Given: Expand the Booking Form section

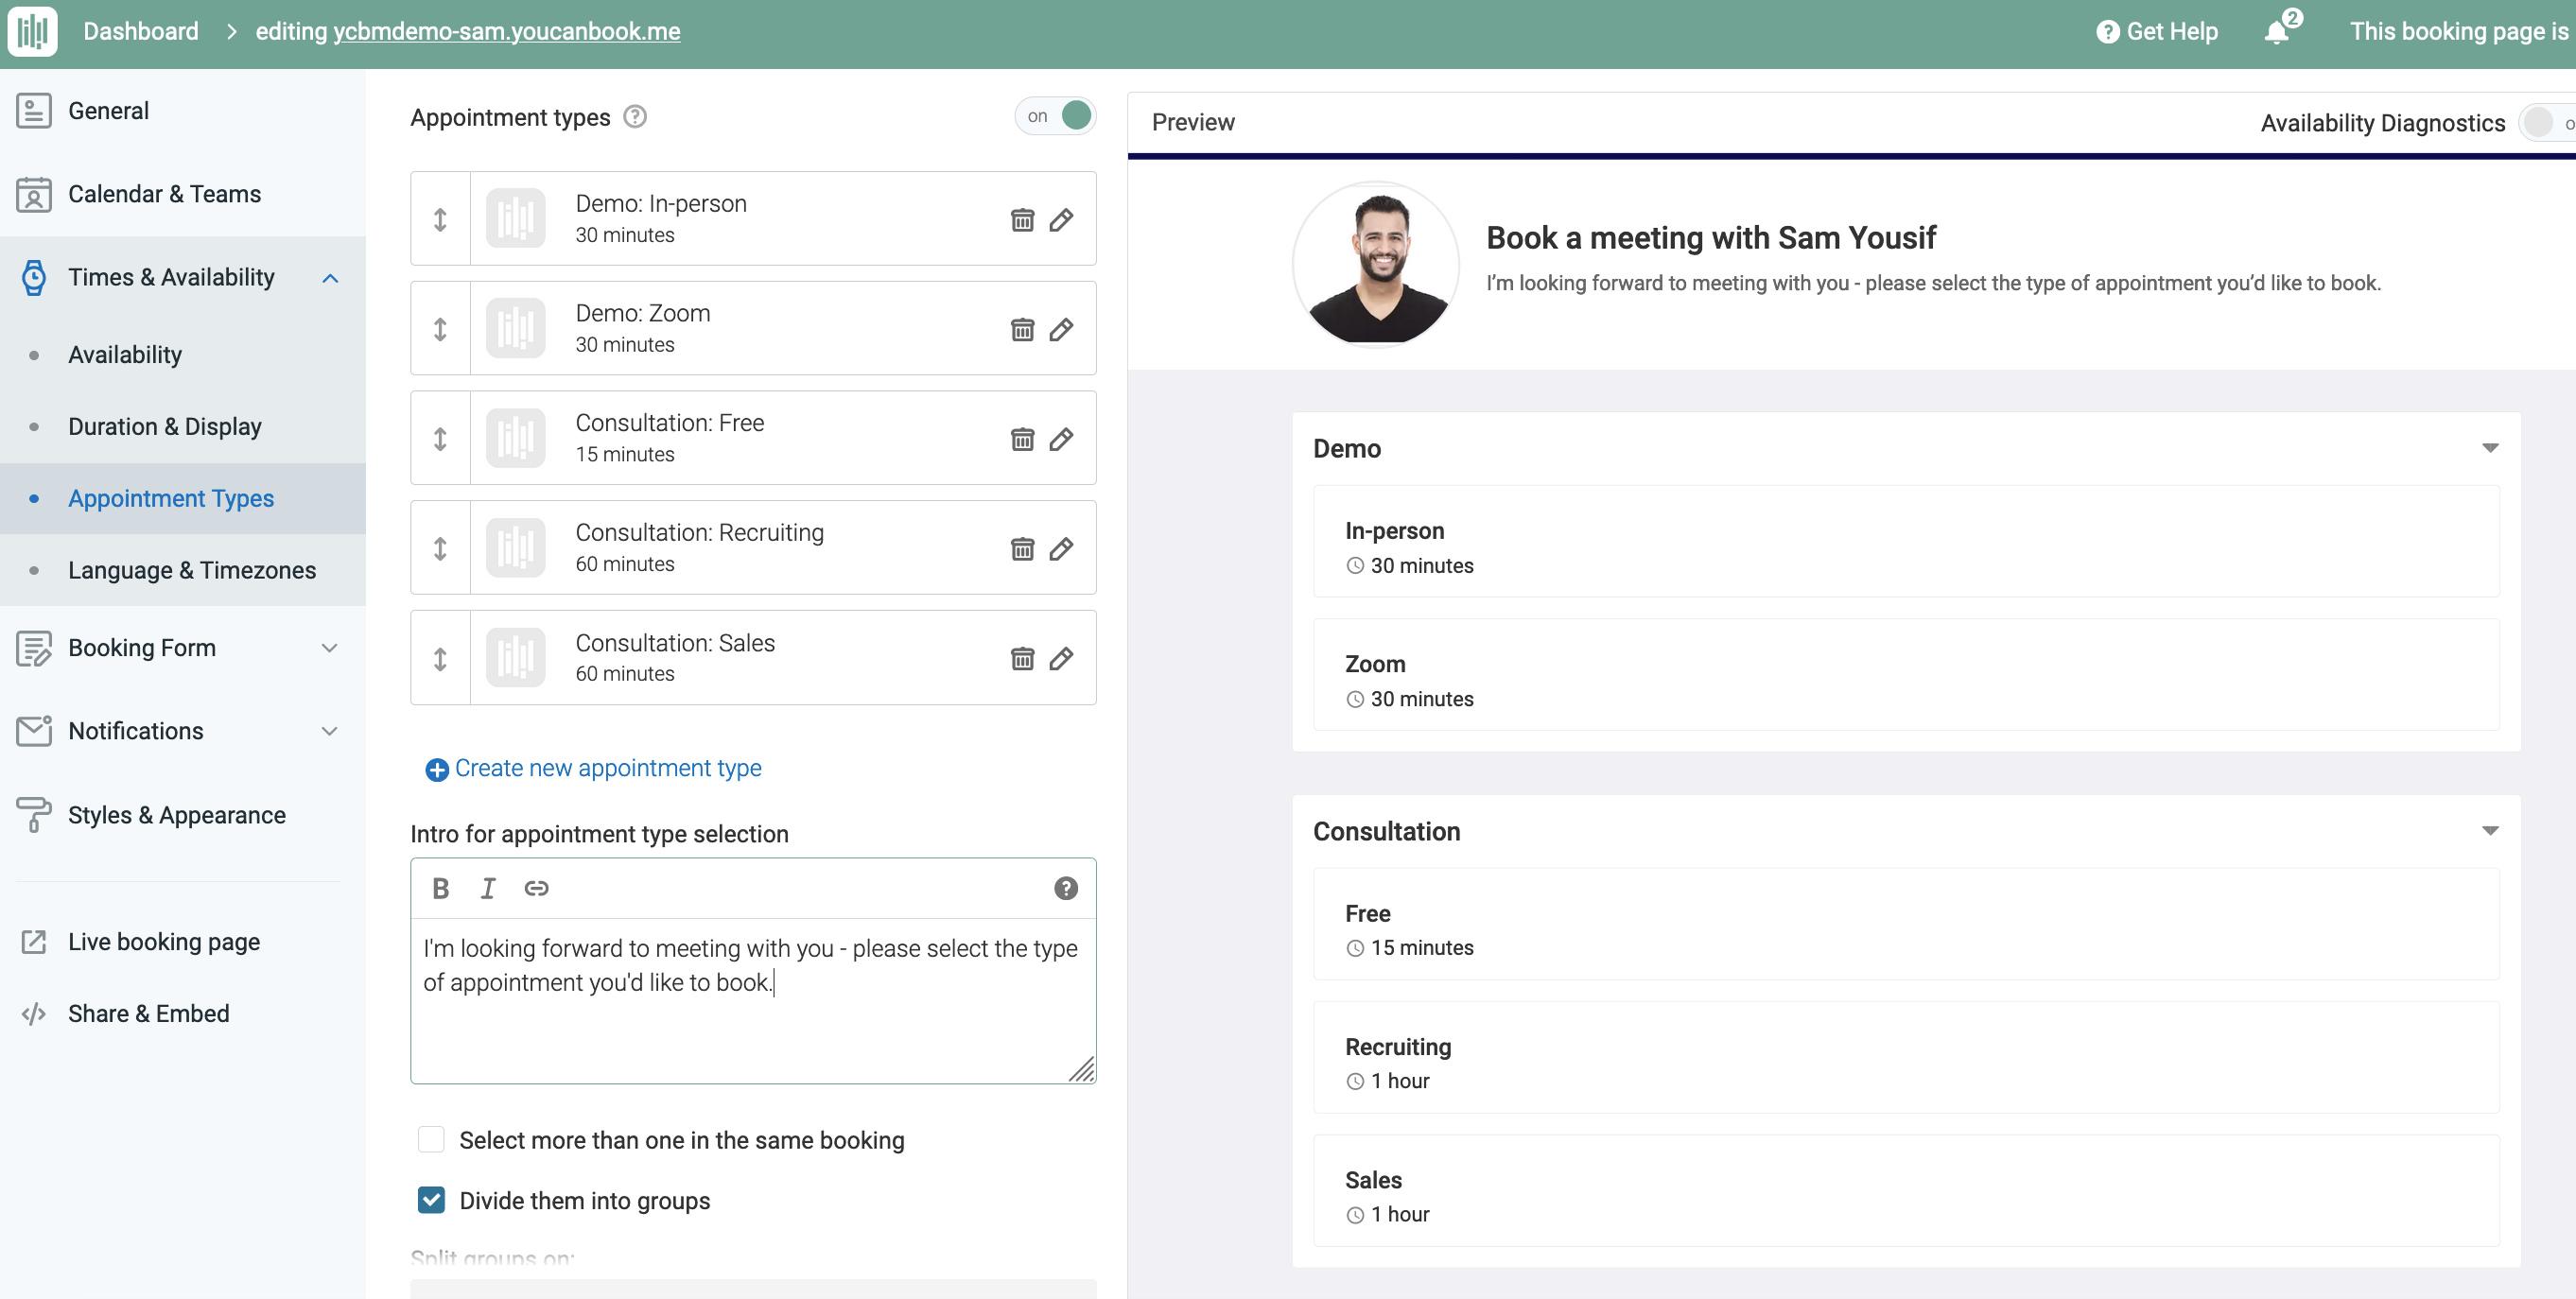Looking at the screenshot, I should pyautogui.click(x=330, y=648).
